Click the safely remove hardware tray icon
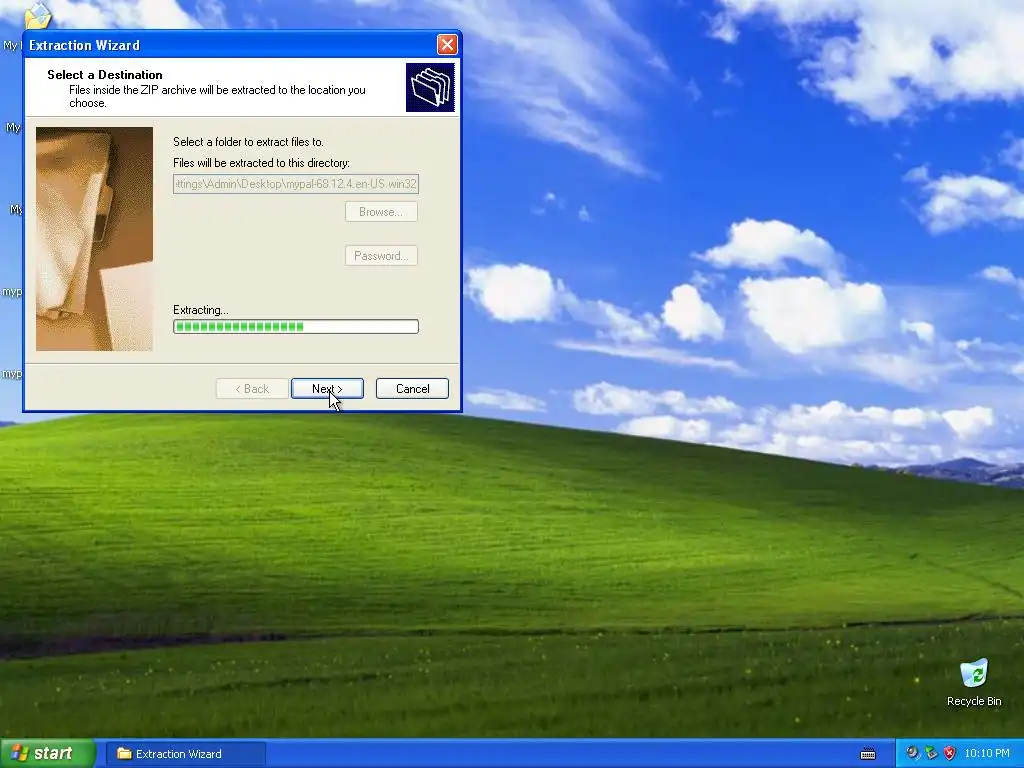The width and height of the screenshot is (1024, 768). 932,754
